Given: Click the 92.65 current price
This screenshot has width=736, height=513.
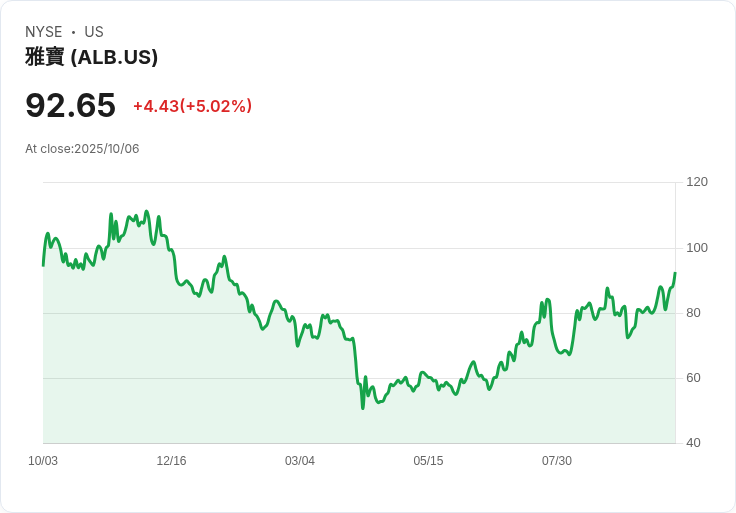Looking at the screenshot, I should point(70,105).
